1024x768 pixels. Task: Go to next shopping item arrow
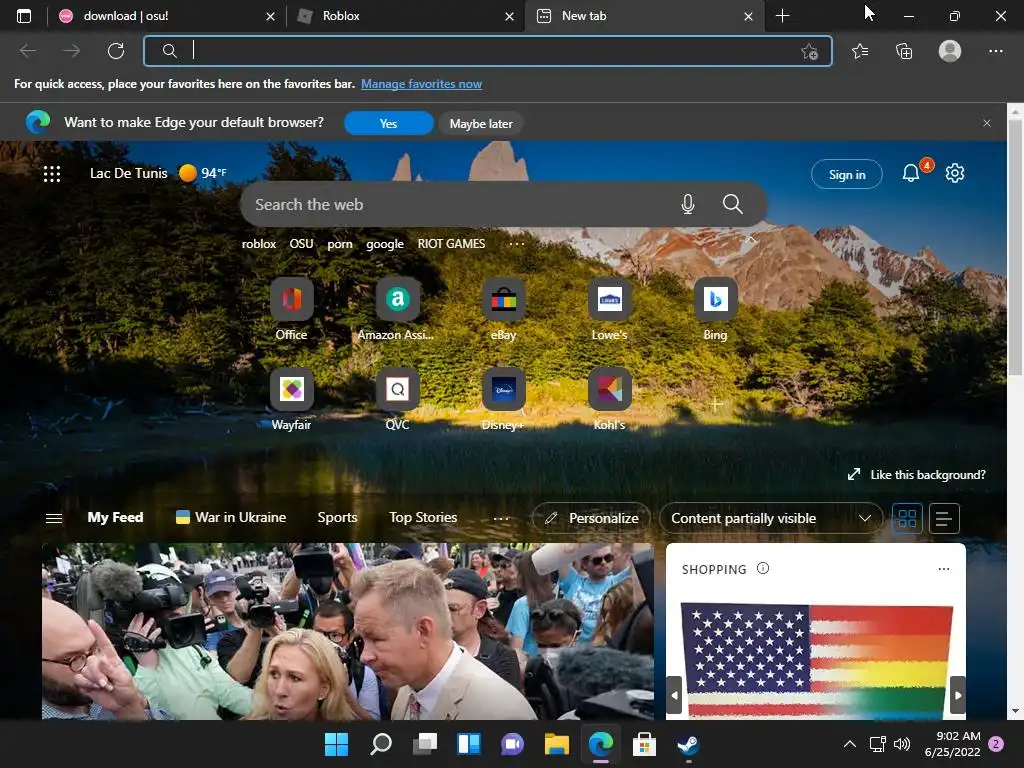(x=957, y=696)
